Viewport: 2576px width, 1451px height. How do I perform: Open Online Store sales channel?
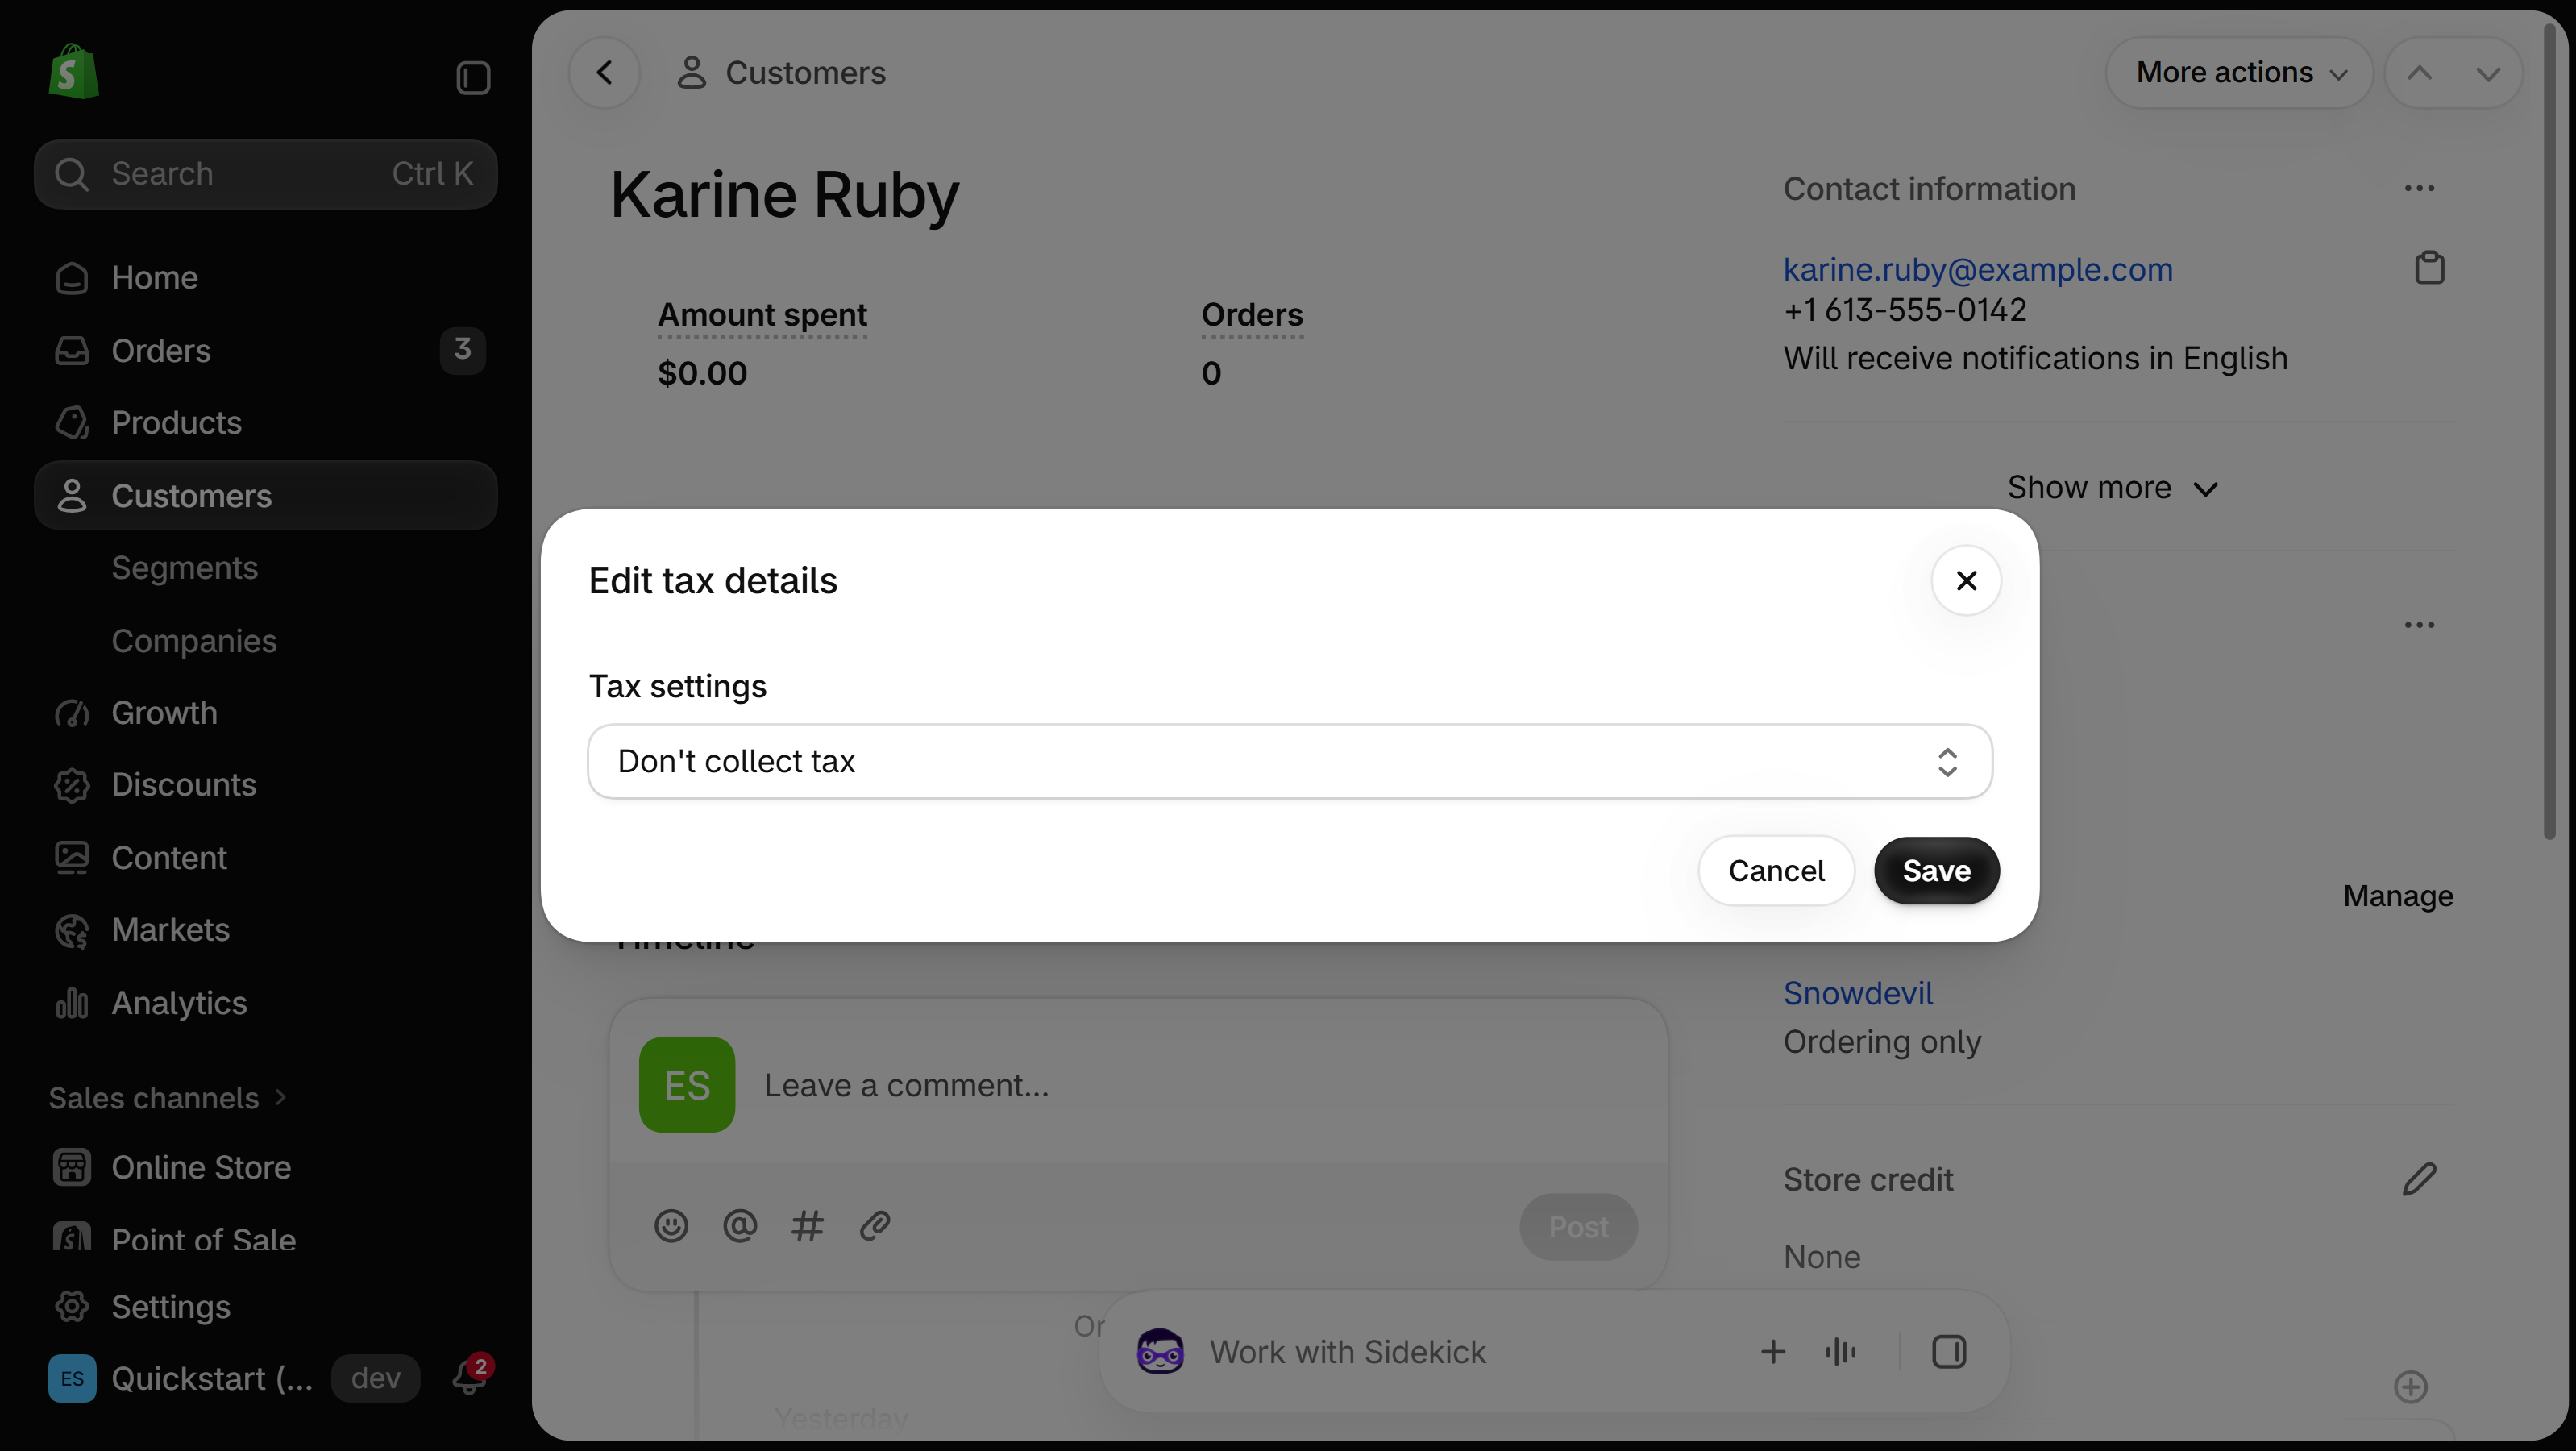(x=266, y=1167)
